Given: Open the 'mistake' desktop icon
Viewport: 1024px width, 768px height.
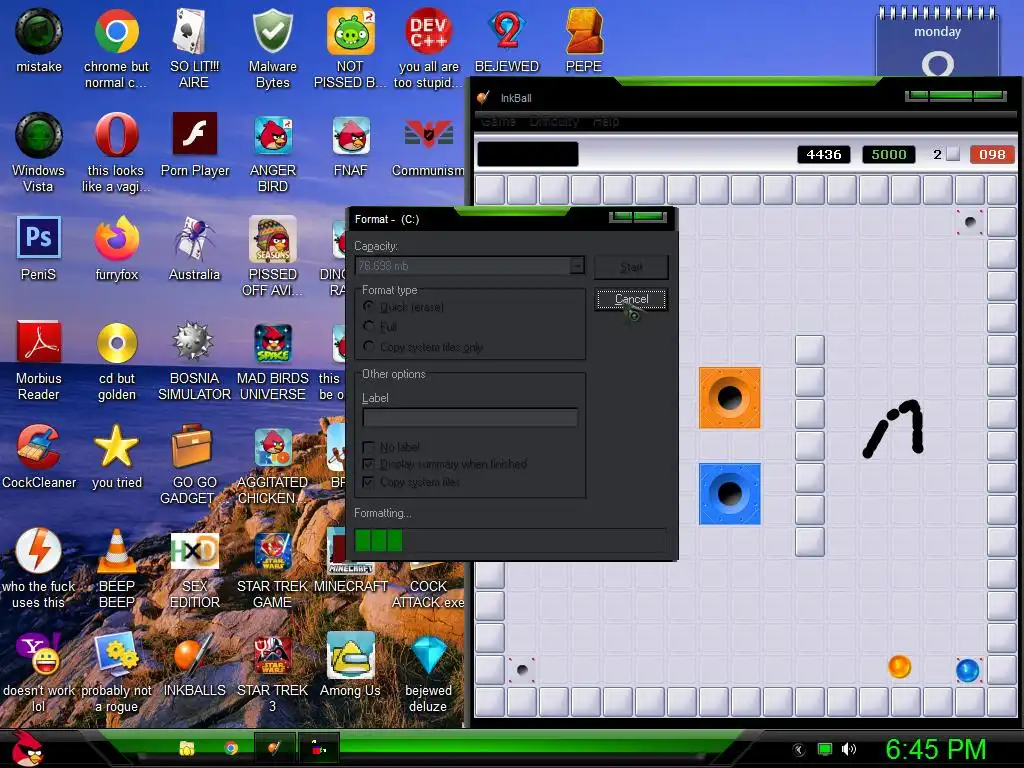Looking at the screenshot, I should coord(39,40).
